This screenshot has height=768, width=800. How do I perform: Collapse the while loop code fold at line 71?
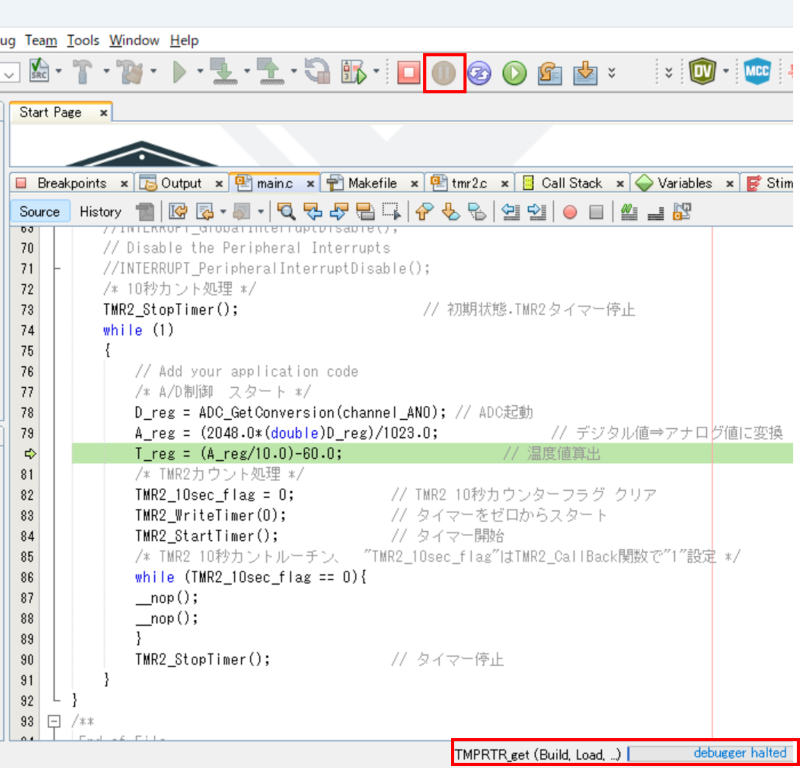pyautogui.click(x=55, y=268)
